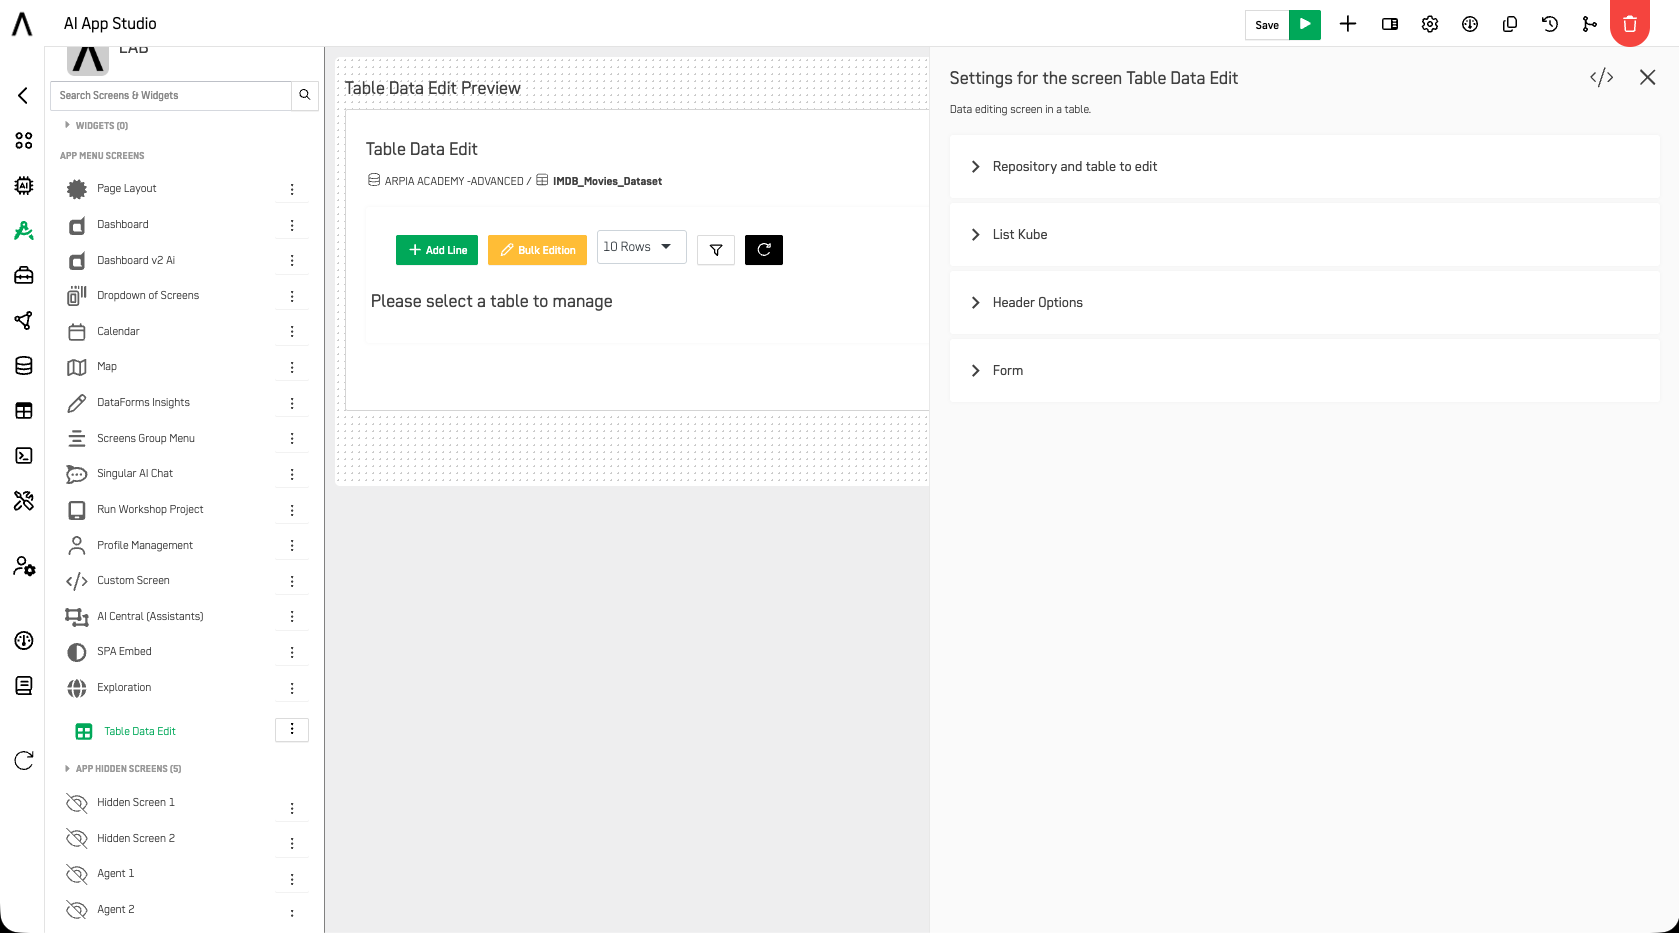1679x933 pixels.
Task: Run the app with green play button
Action: [x=1305, y=25]
